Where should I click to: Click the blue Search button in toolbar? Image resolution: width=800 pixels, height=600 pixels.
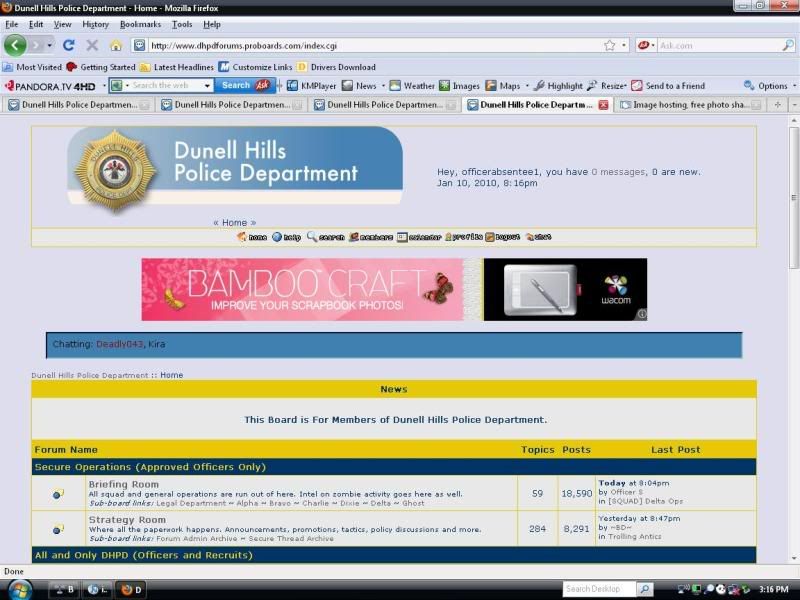(235, 86)
